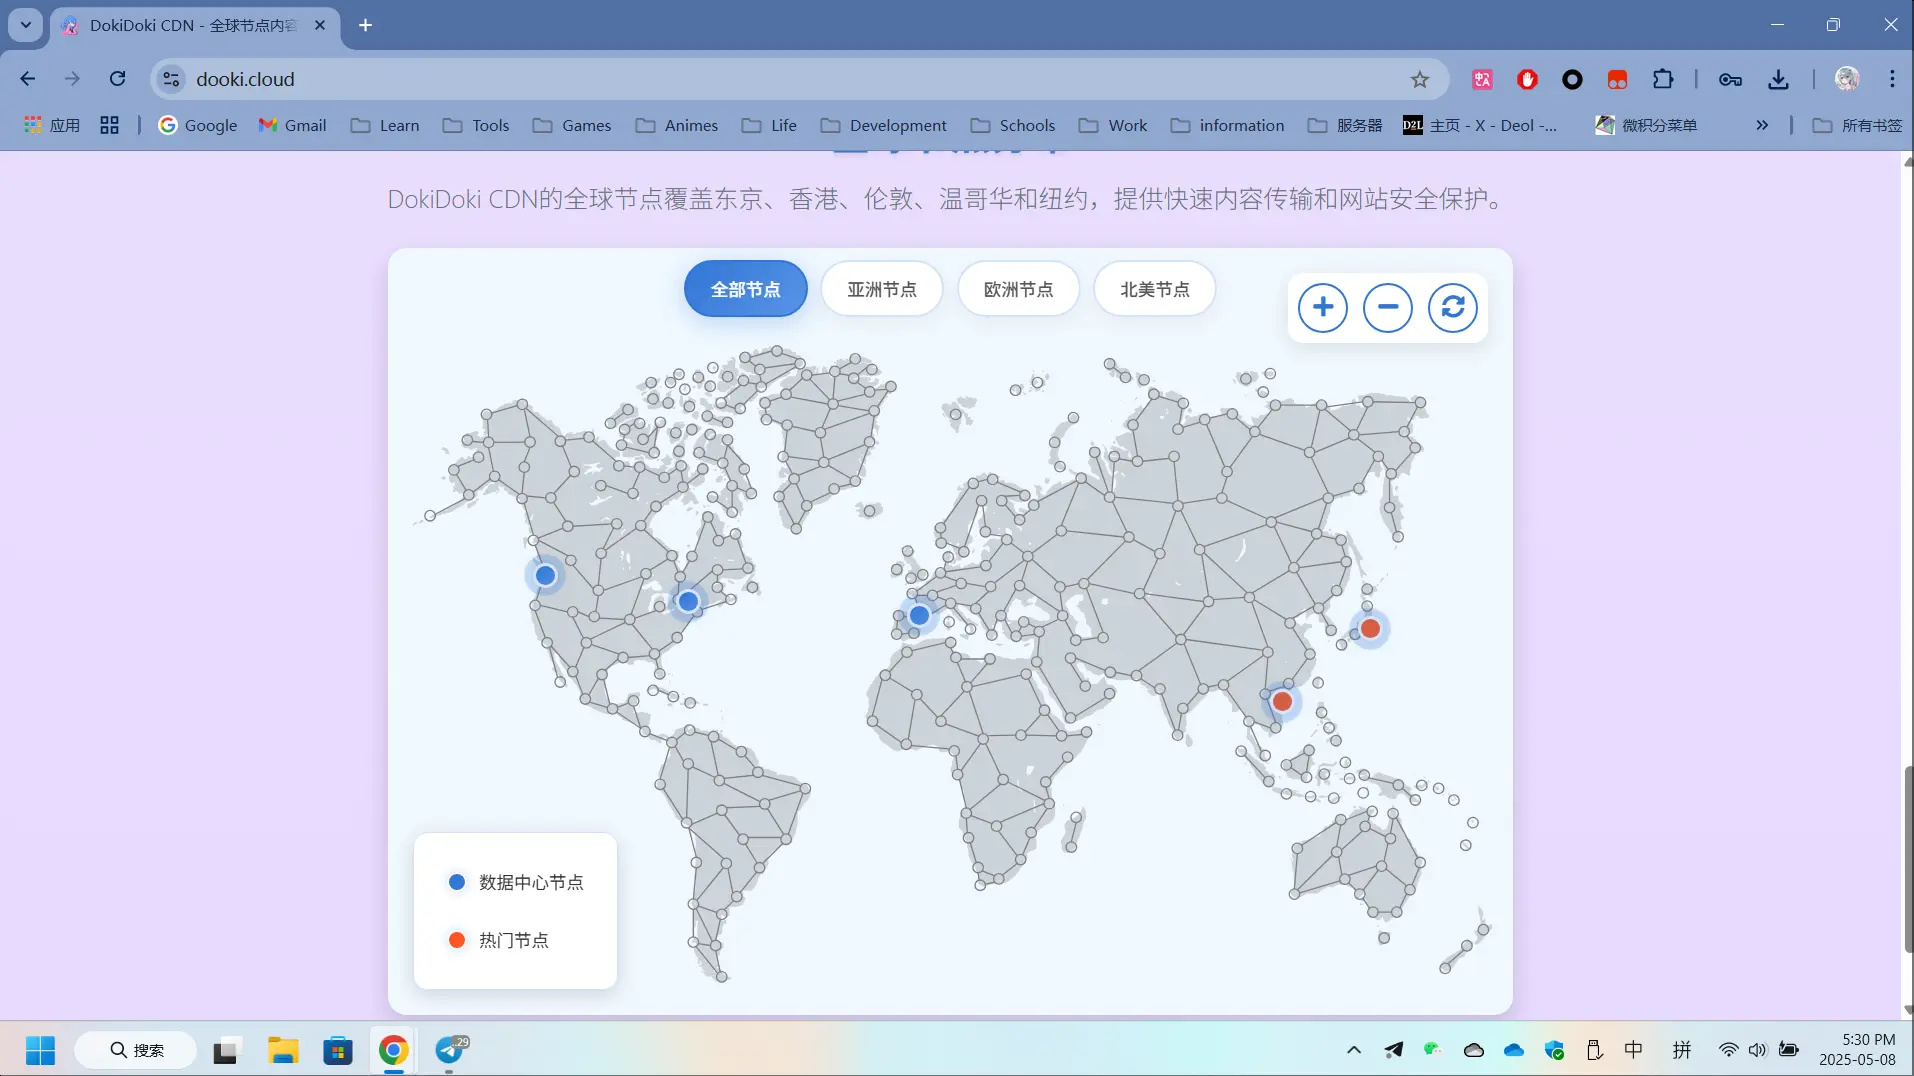Go back to previous page

tap(28, 79)
